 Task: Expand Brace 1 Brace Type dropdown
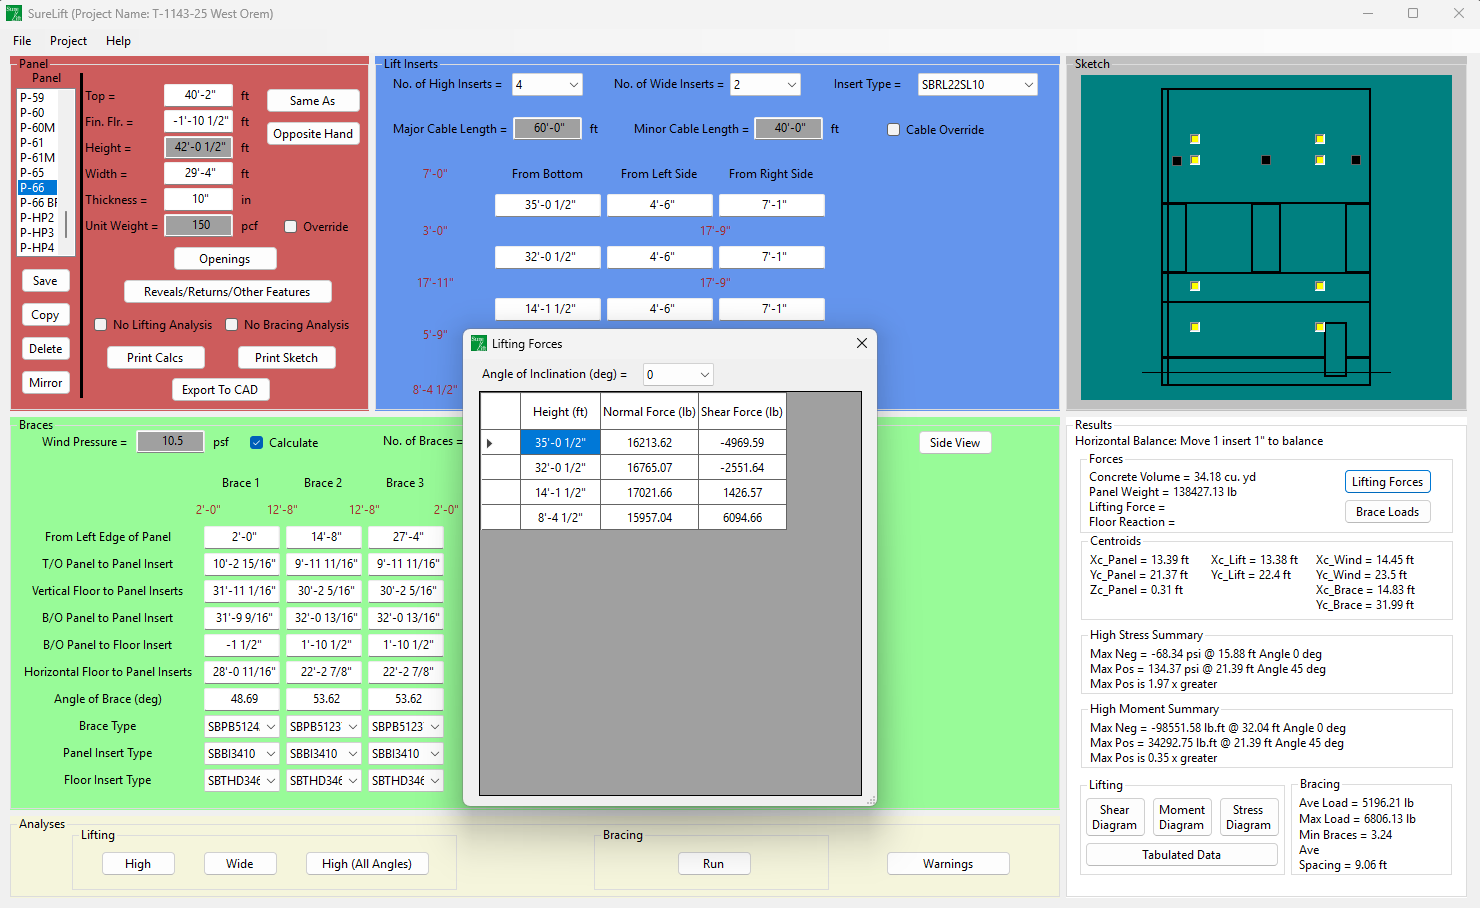point(270,727)
